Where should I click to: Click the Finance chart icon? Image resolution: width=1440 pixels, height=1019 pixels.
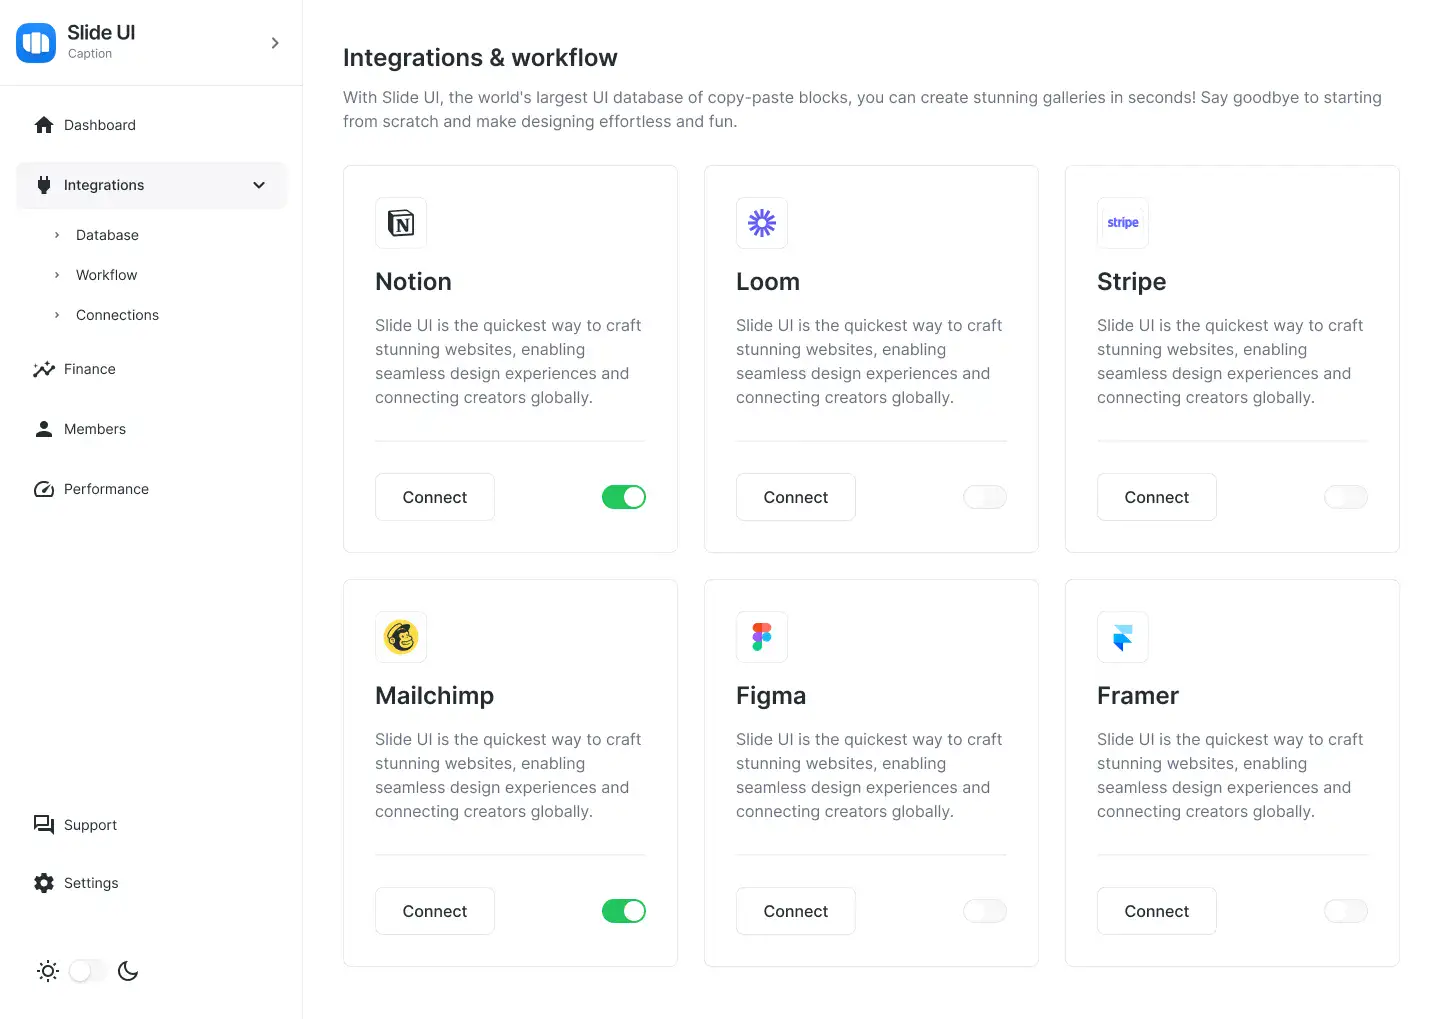(44, 369)
